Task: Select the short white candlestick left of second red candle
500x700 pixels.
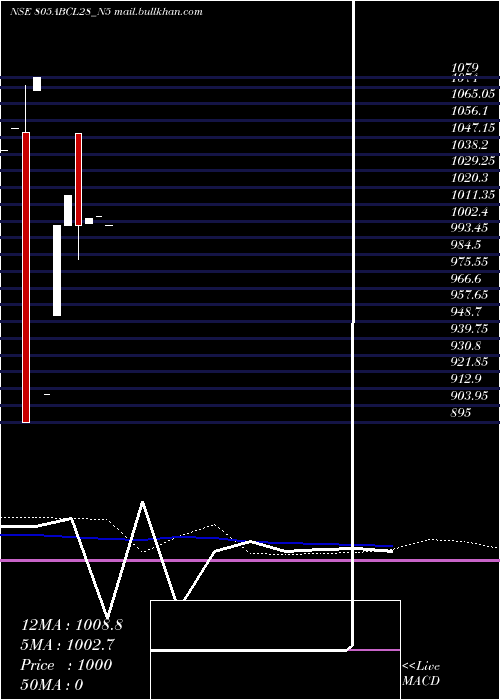Action: pos(68,210)
